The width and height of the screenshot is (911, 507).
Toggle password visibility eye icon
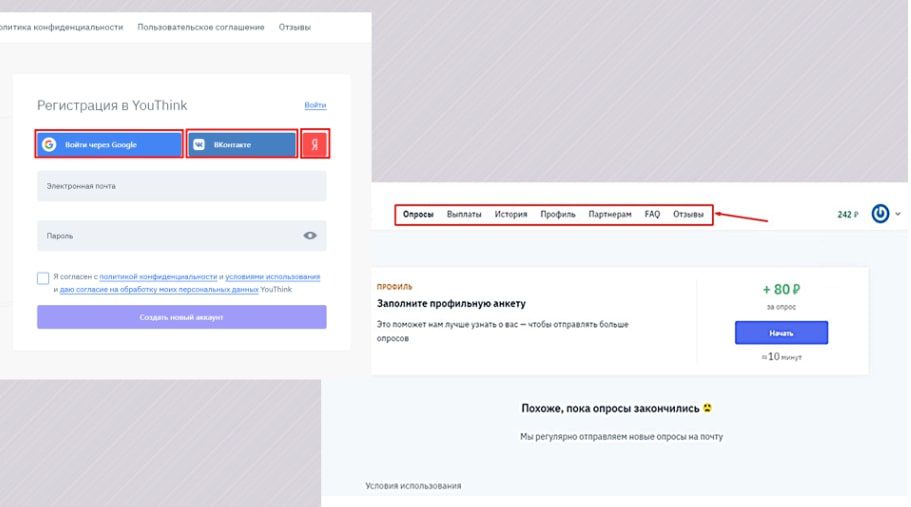tap(310, 235)
